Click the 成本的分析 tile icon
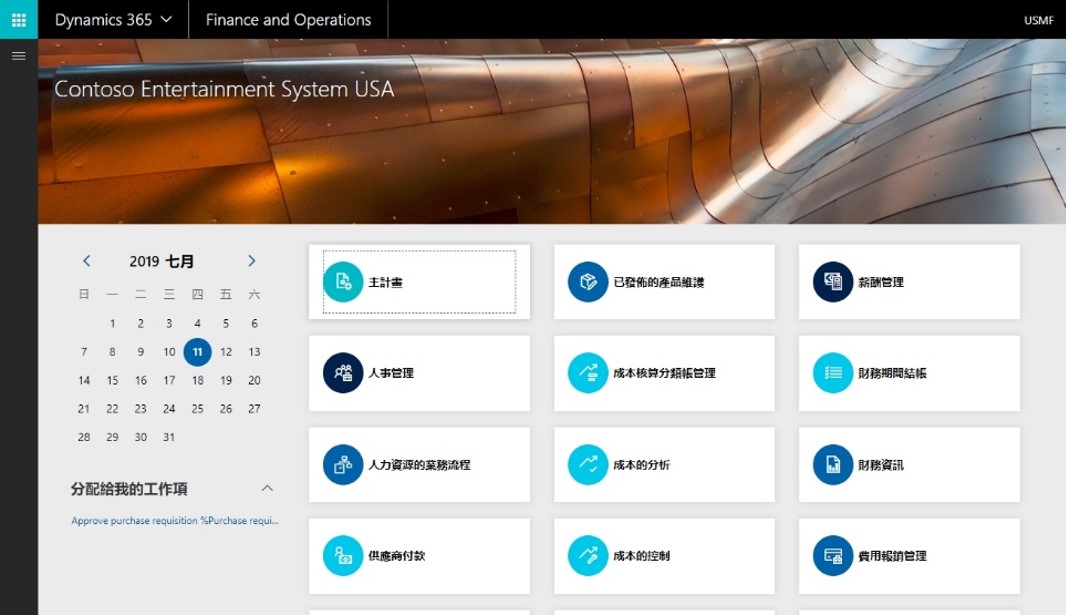This screenshot has height=615, width=1066. click(587, 464)
